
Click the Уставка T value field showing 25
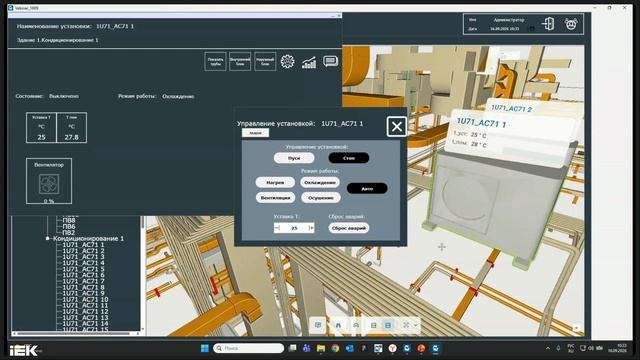294,228
